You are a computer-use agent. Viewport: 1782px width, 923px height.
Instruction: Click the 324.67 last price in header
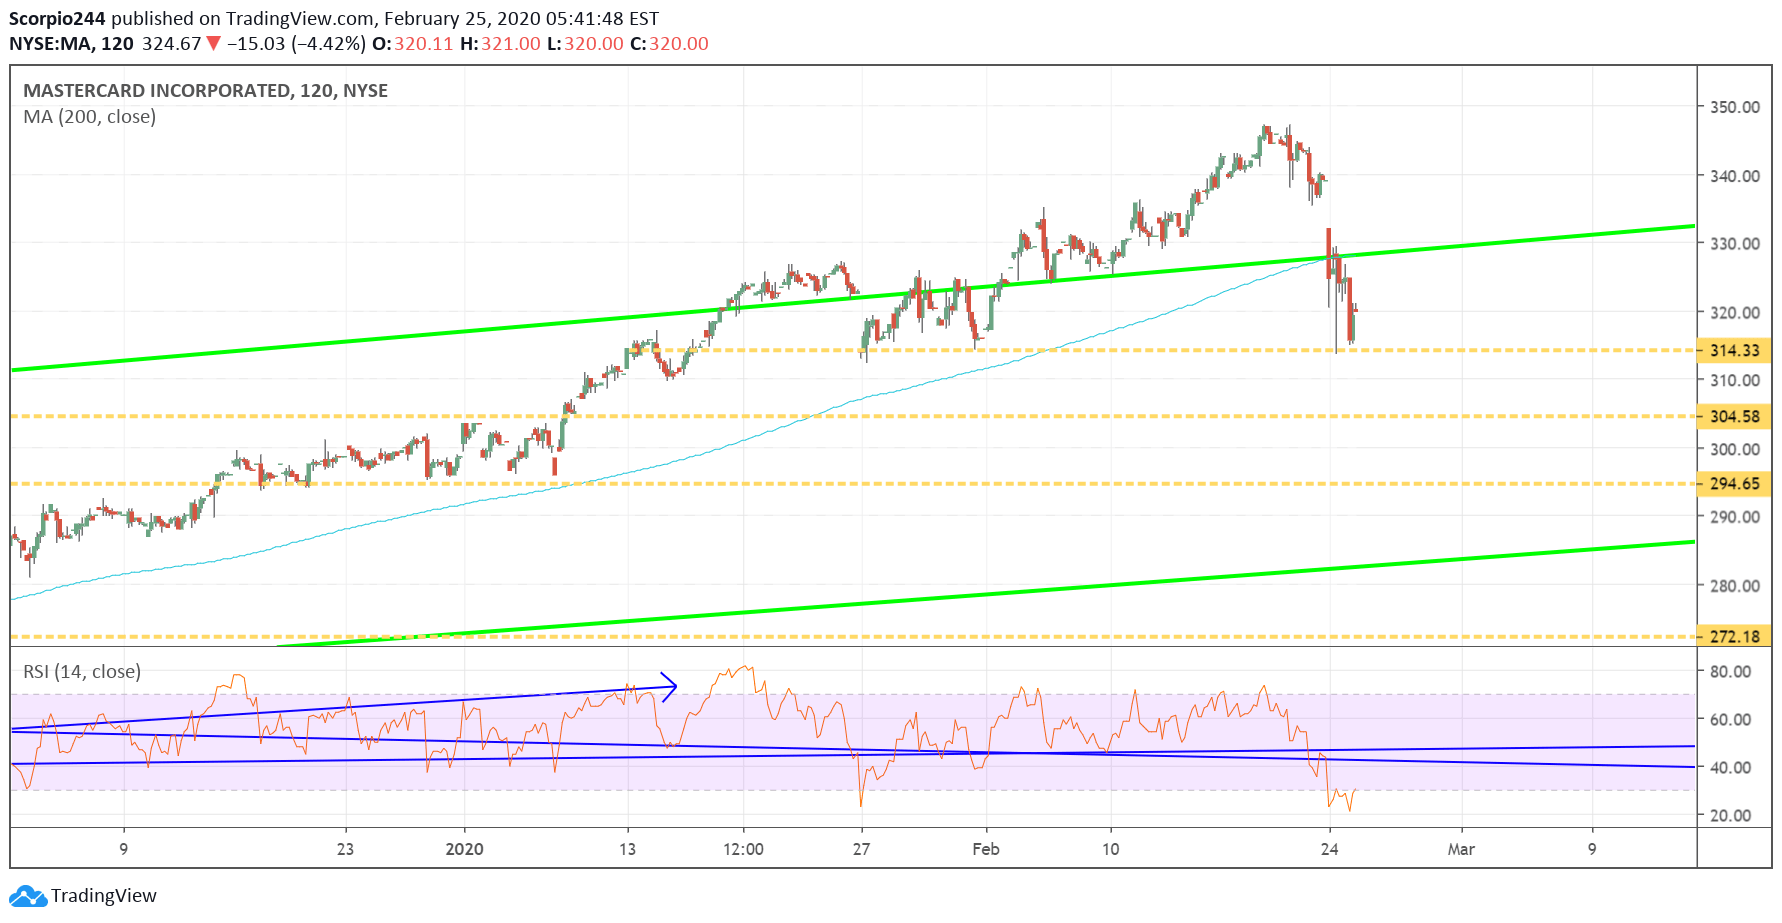(x=171, y=44)
